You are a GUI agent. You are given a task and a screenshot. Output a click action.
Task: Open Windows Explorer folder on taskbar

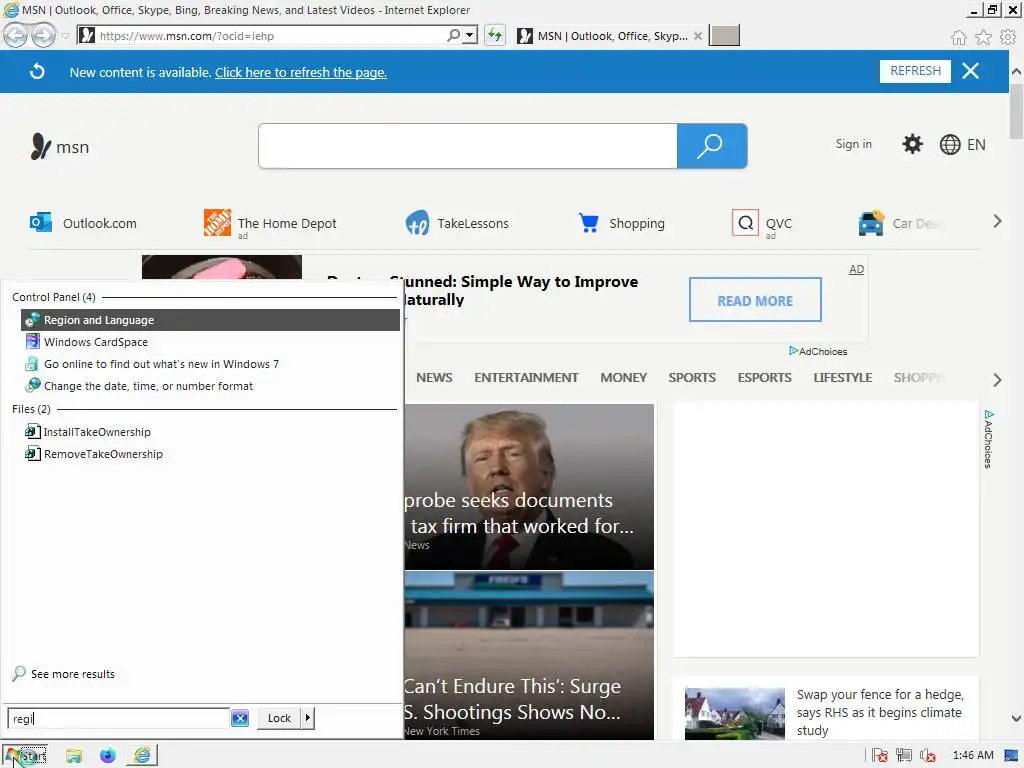point(74,756)
